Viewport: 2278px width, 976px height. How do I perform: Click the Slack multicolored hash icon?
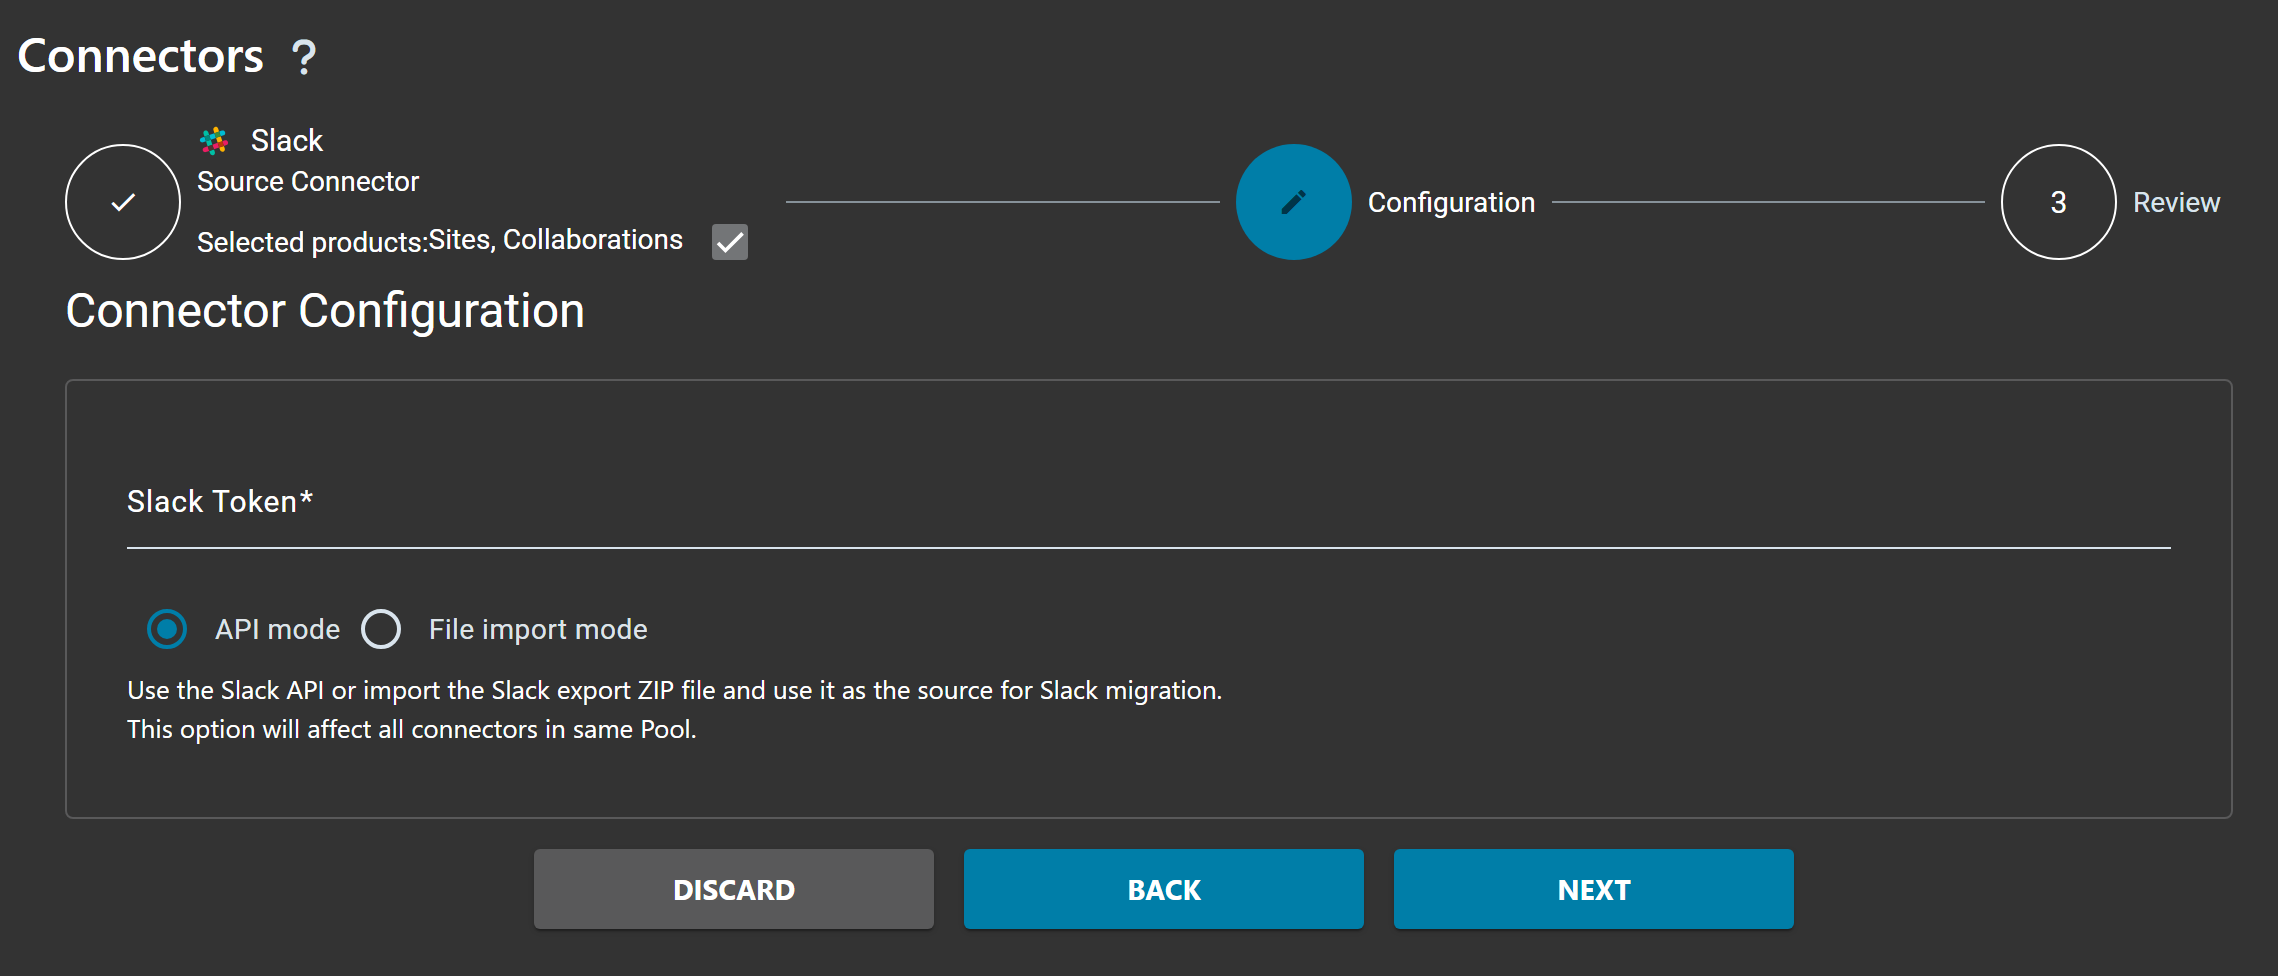click(x=214, y=140)
